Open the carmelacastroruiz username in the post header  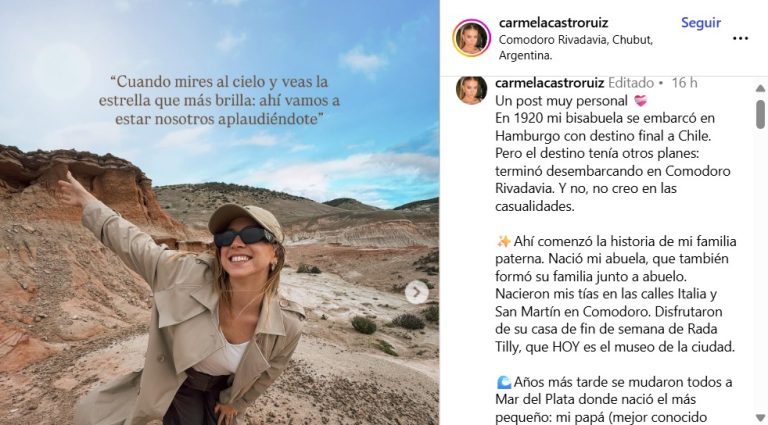(553, 23)
